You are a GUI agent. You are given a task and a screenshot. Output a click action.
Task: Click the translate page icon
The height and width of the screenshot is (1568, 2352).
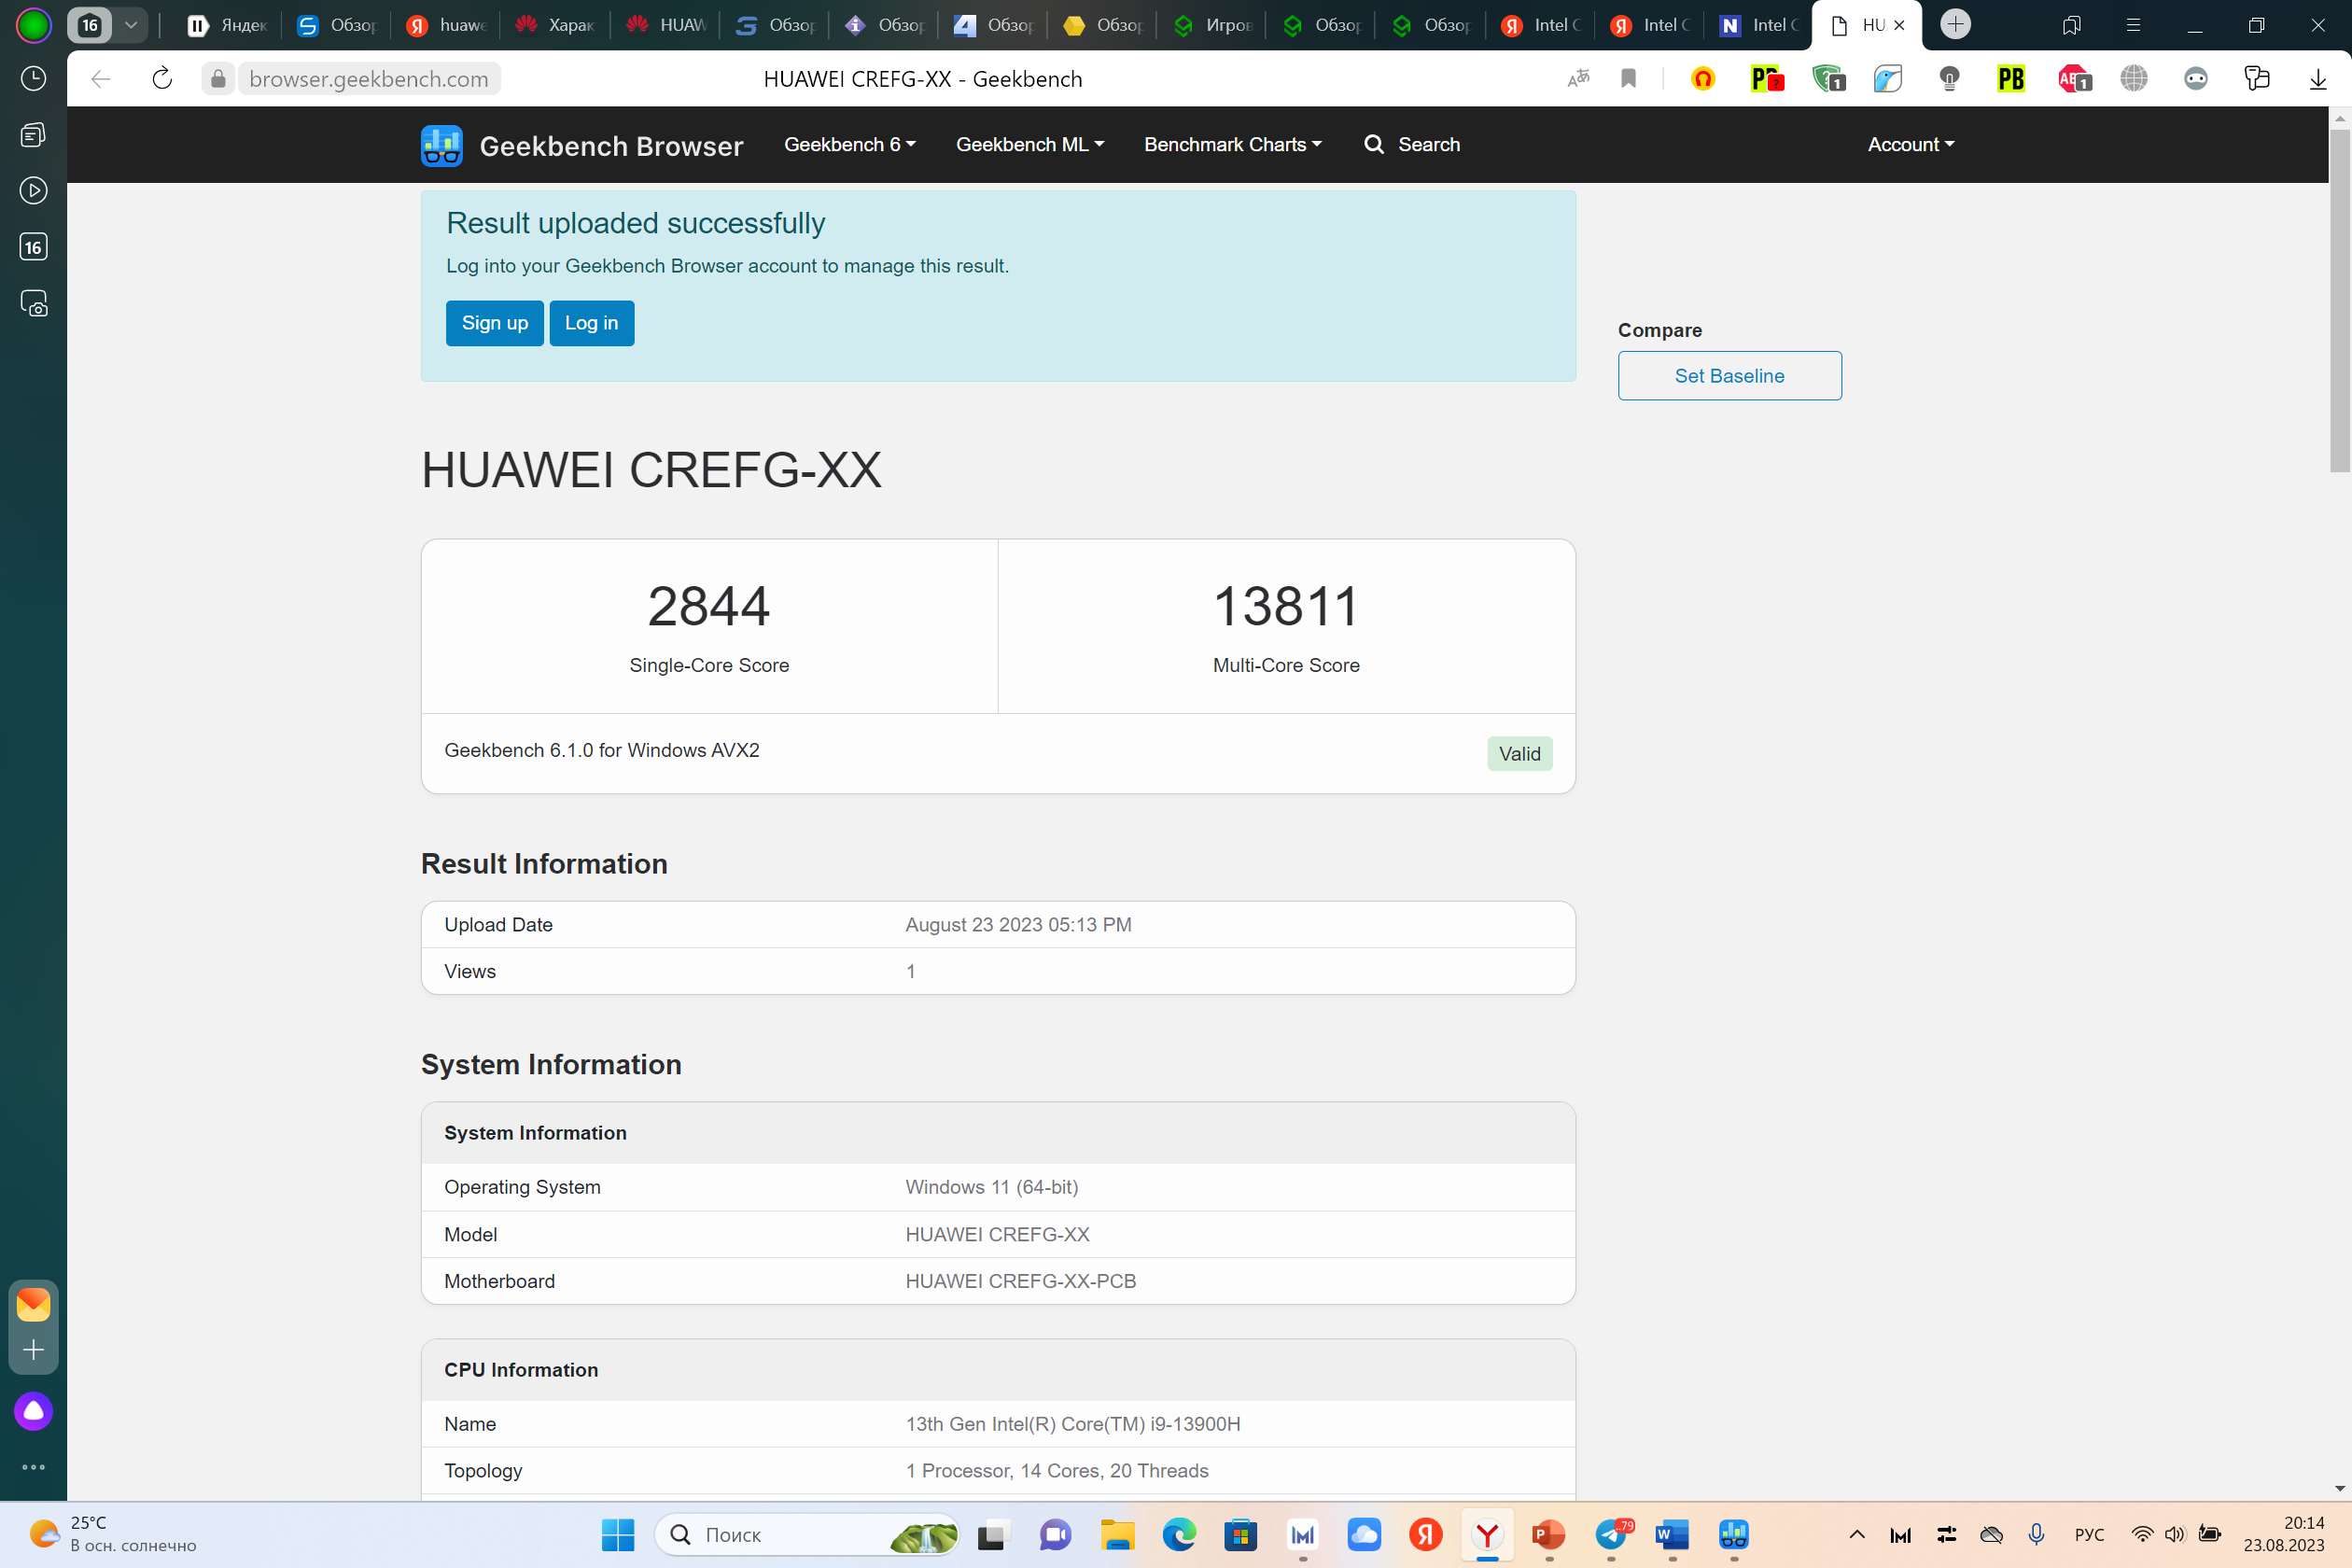1578,79
